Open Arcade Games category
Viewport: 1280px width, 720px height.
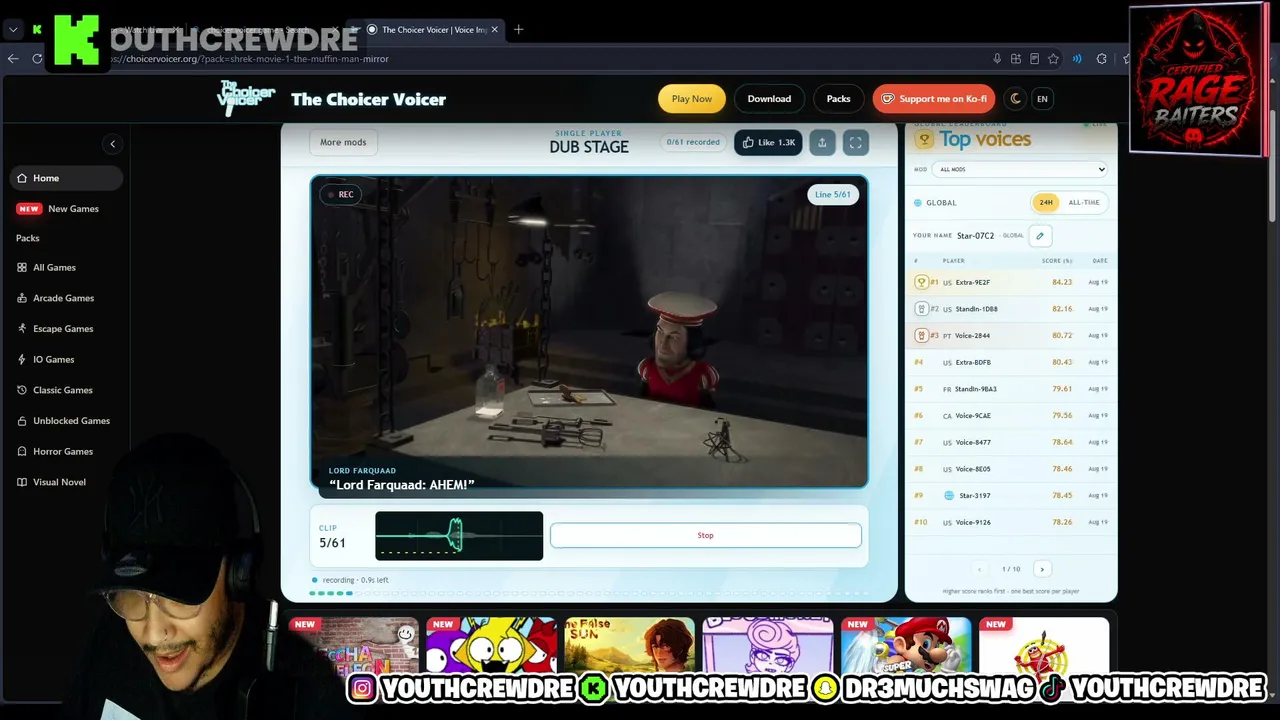pyautogui.click(x=65, y=298)
